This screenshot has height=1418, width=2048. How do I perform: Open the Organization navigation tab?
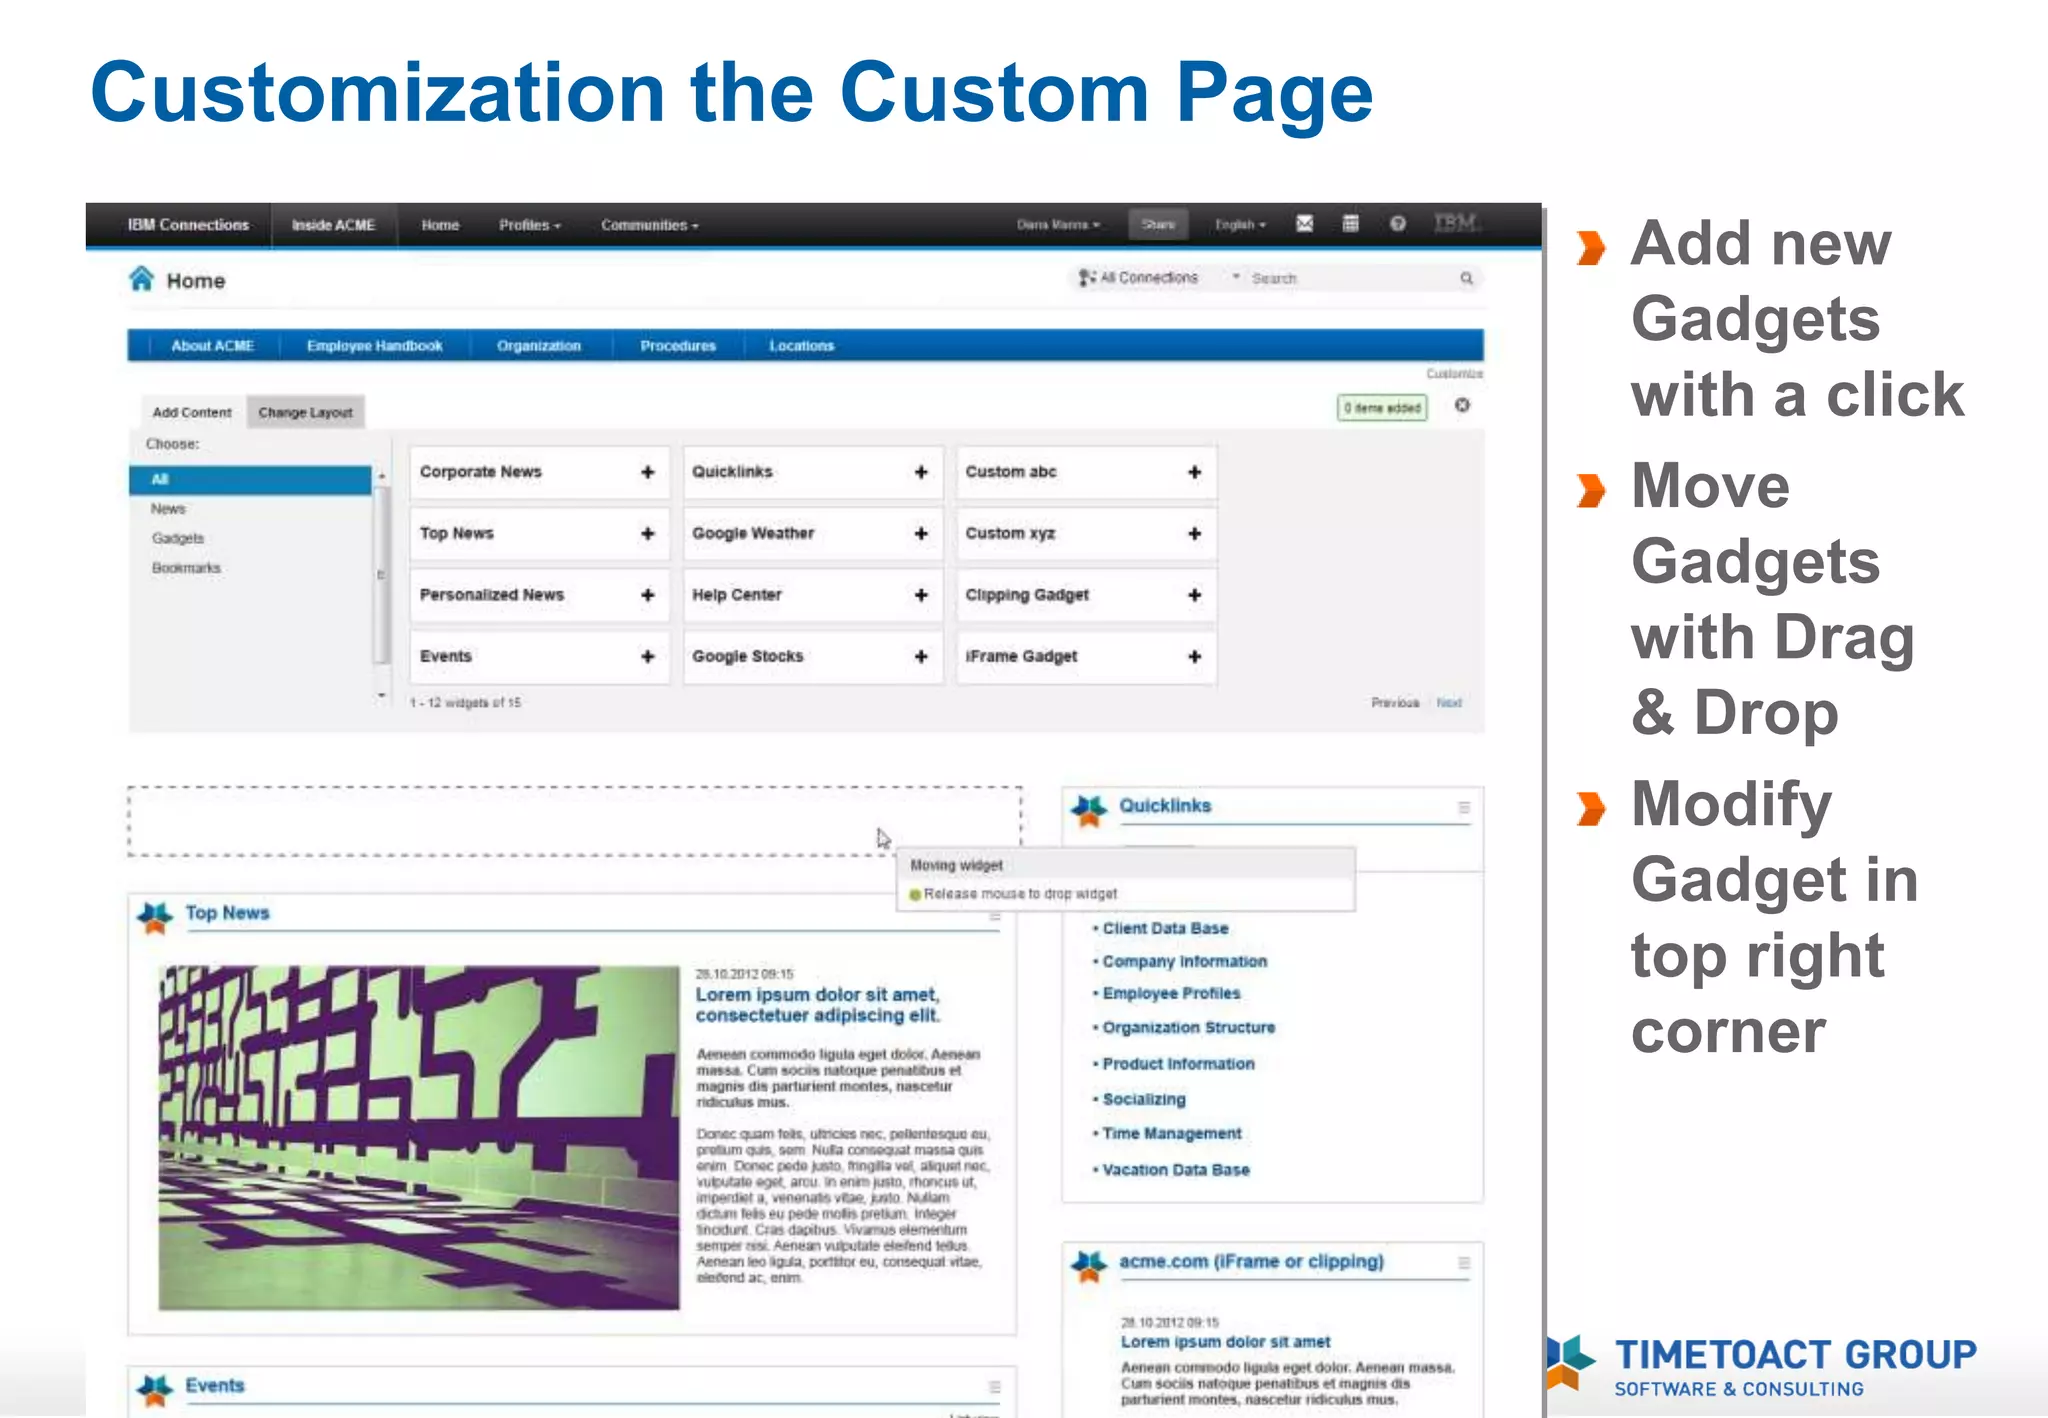click(539, 346)
